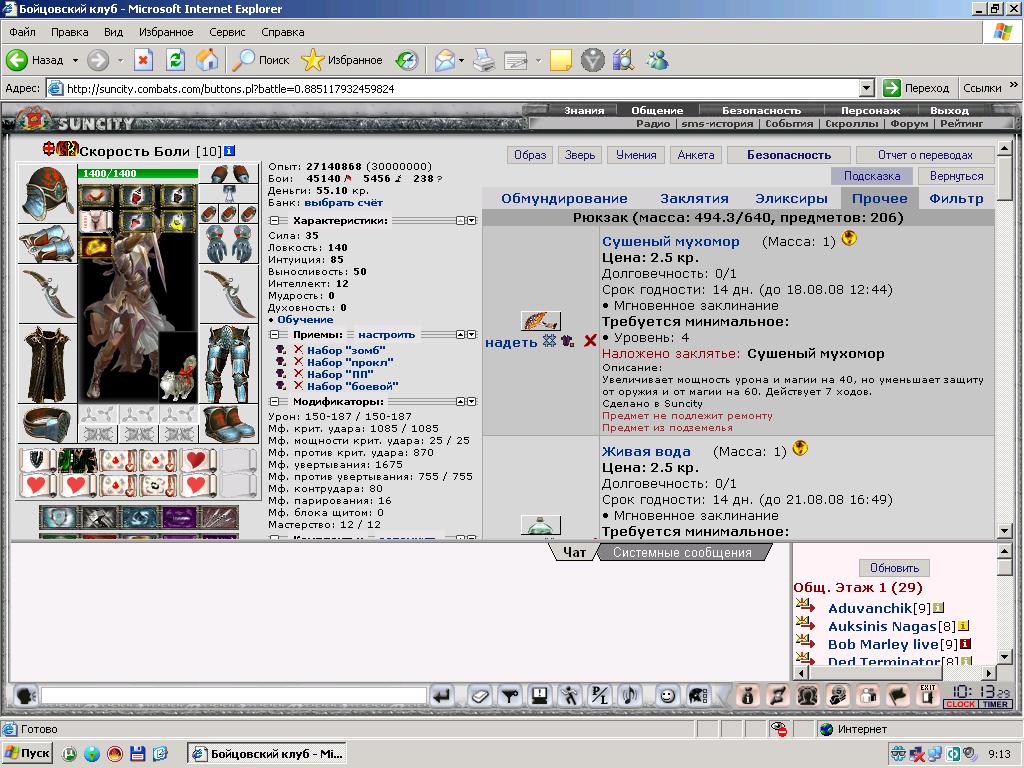Screen dimensions: 1024x768
Task: Collapse the Характеристики section
Action: 274,221
